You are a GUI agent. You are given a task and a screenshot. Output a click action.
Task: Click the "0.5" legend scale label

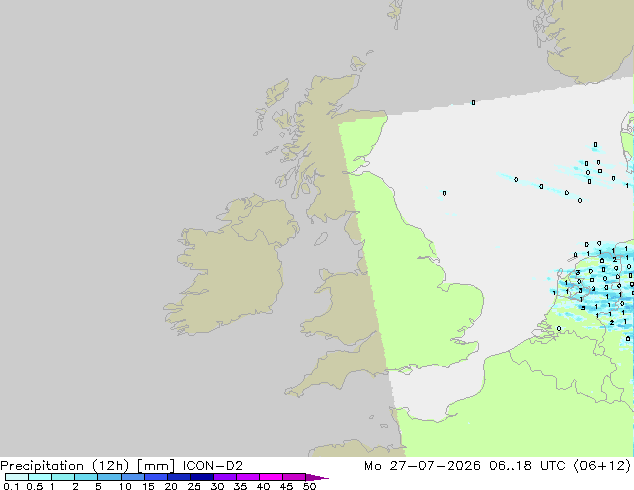[34, 486]
